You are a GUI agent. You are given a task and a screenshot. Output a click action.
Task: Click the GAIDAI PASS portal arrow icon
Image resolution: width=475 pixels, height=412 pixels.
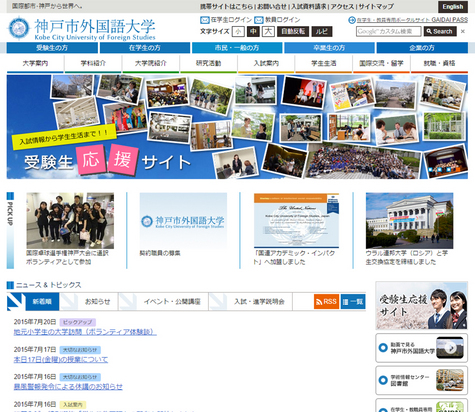point(352,20)
